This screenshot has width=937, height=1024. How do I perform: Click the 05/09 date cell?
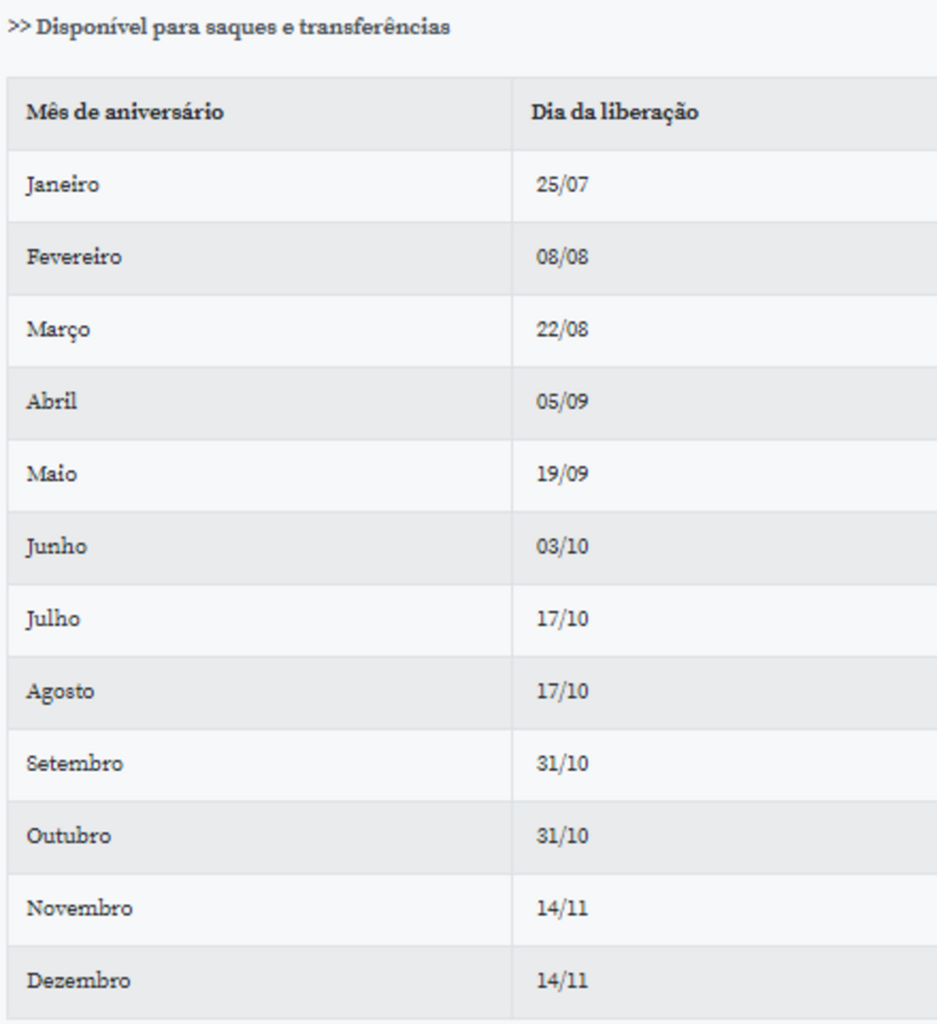click(x=562, y=402)
